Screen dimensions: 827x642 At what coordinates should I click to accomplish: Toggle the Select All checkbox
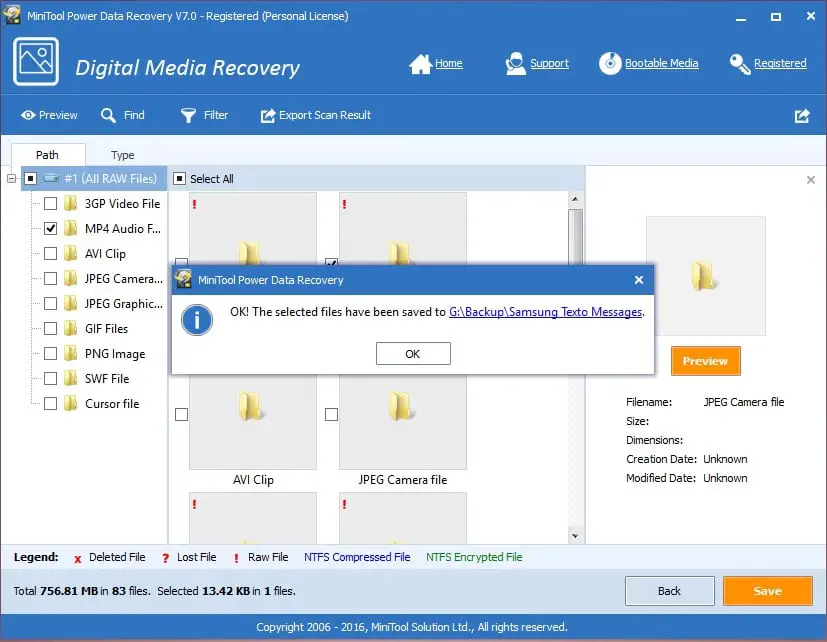coord(179,179)
